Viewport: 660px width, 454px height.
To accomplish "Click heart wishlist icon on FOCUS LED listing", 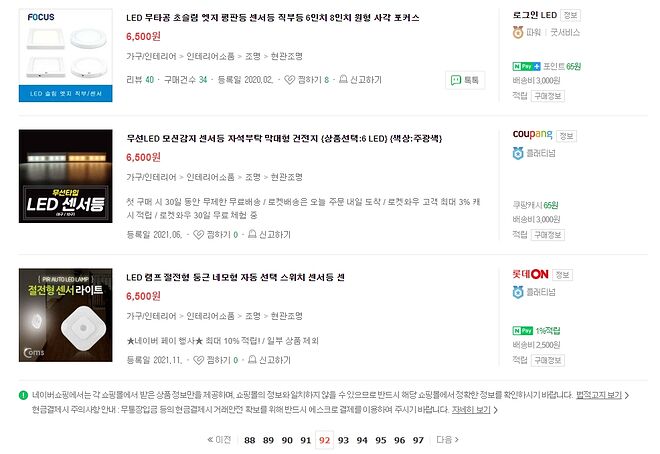I will (x=290, y=80).
